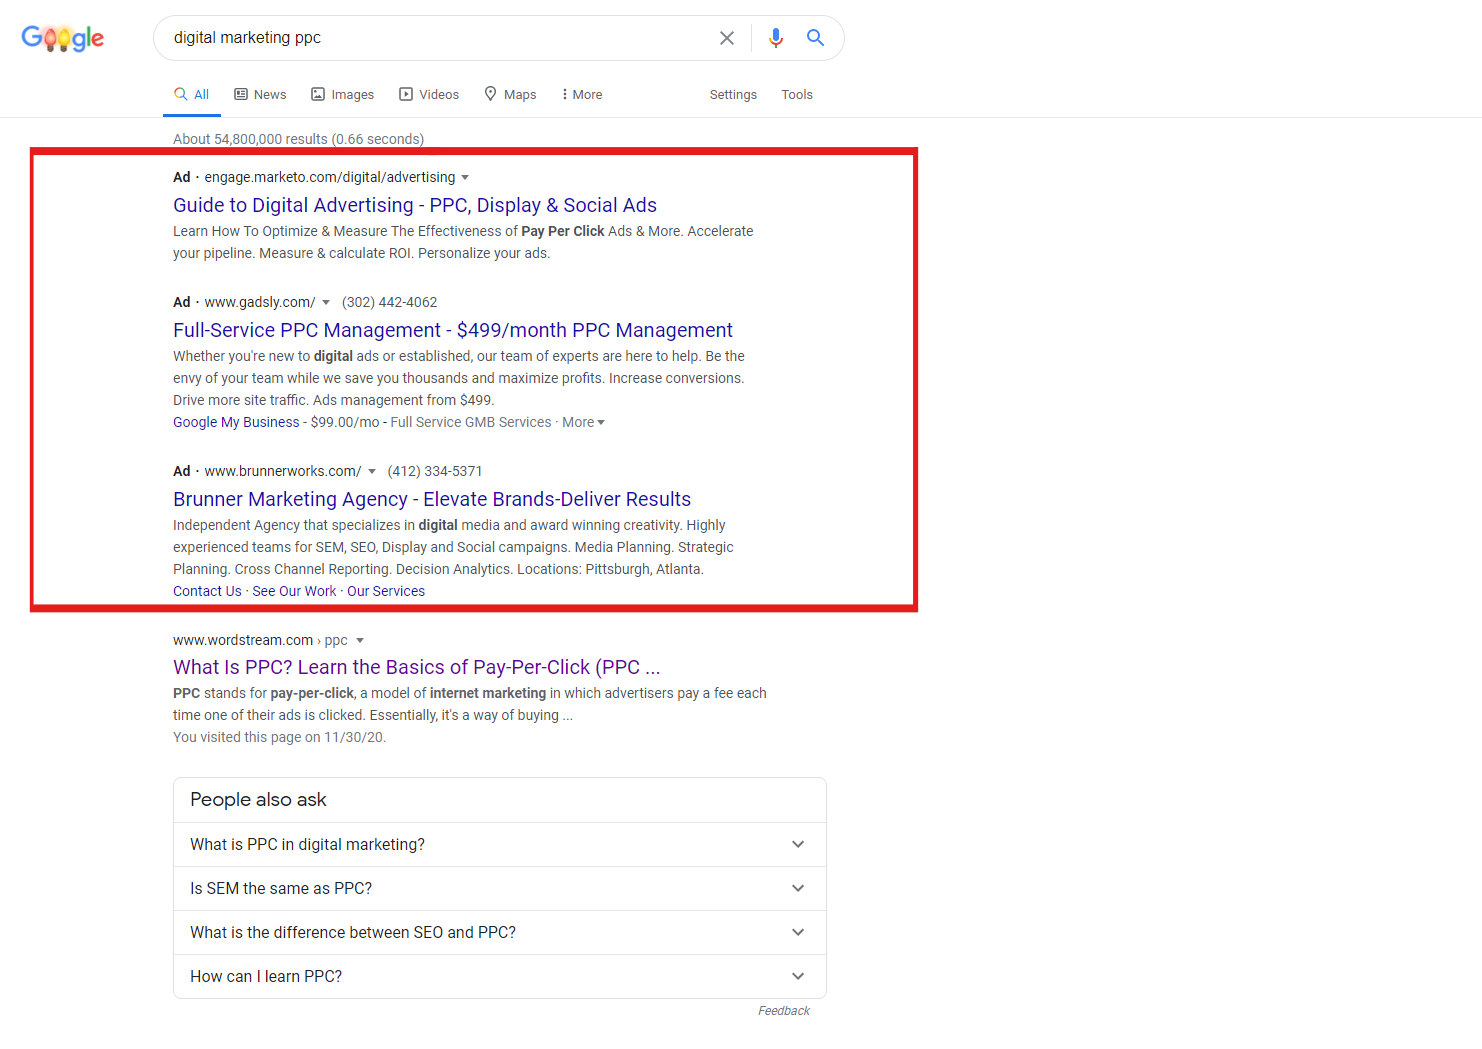Image resolution: width=1482 pixels, height=1049 pixels.
Task: Switch to the Videos tab
Action: click(x=429, y=94)
